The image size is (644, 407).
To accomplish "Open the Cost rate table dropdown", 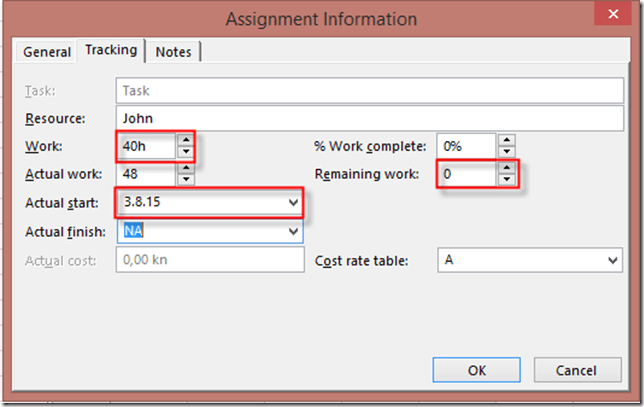I will (x=613, y=260).
